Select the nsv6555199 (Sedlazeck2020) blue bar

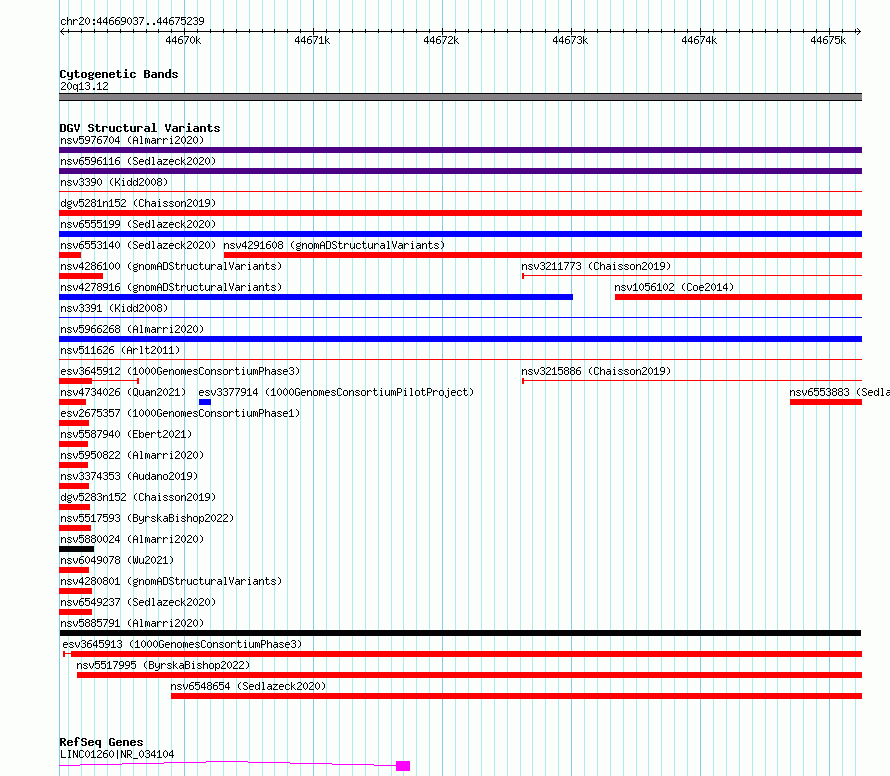click(x=460, y=234)
